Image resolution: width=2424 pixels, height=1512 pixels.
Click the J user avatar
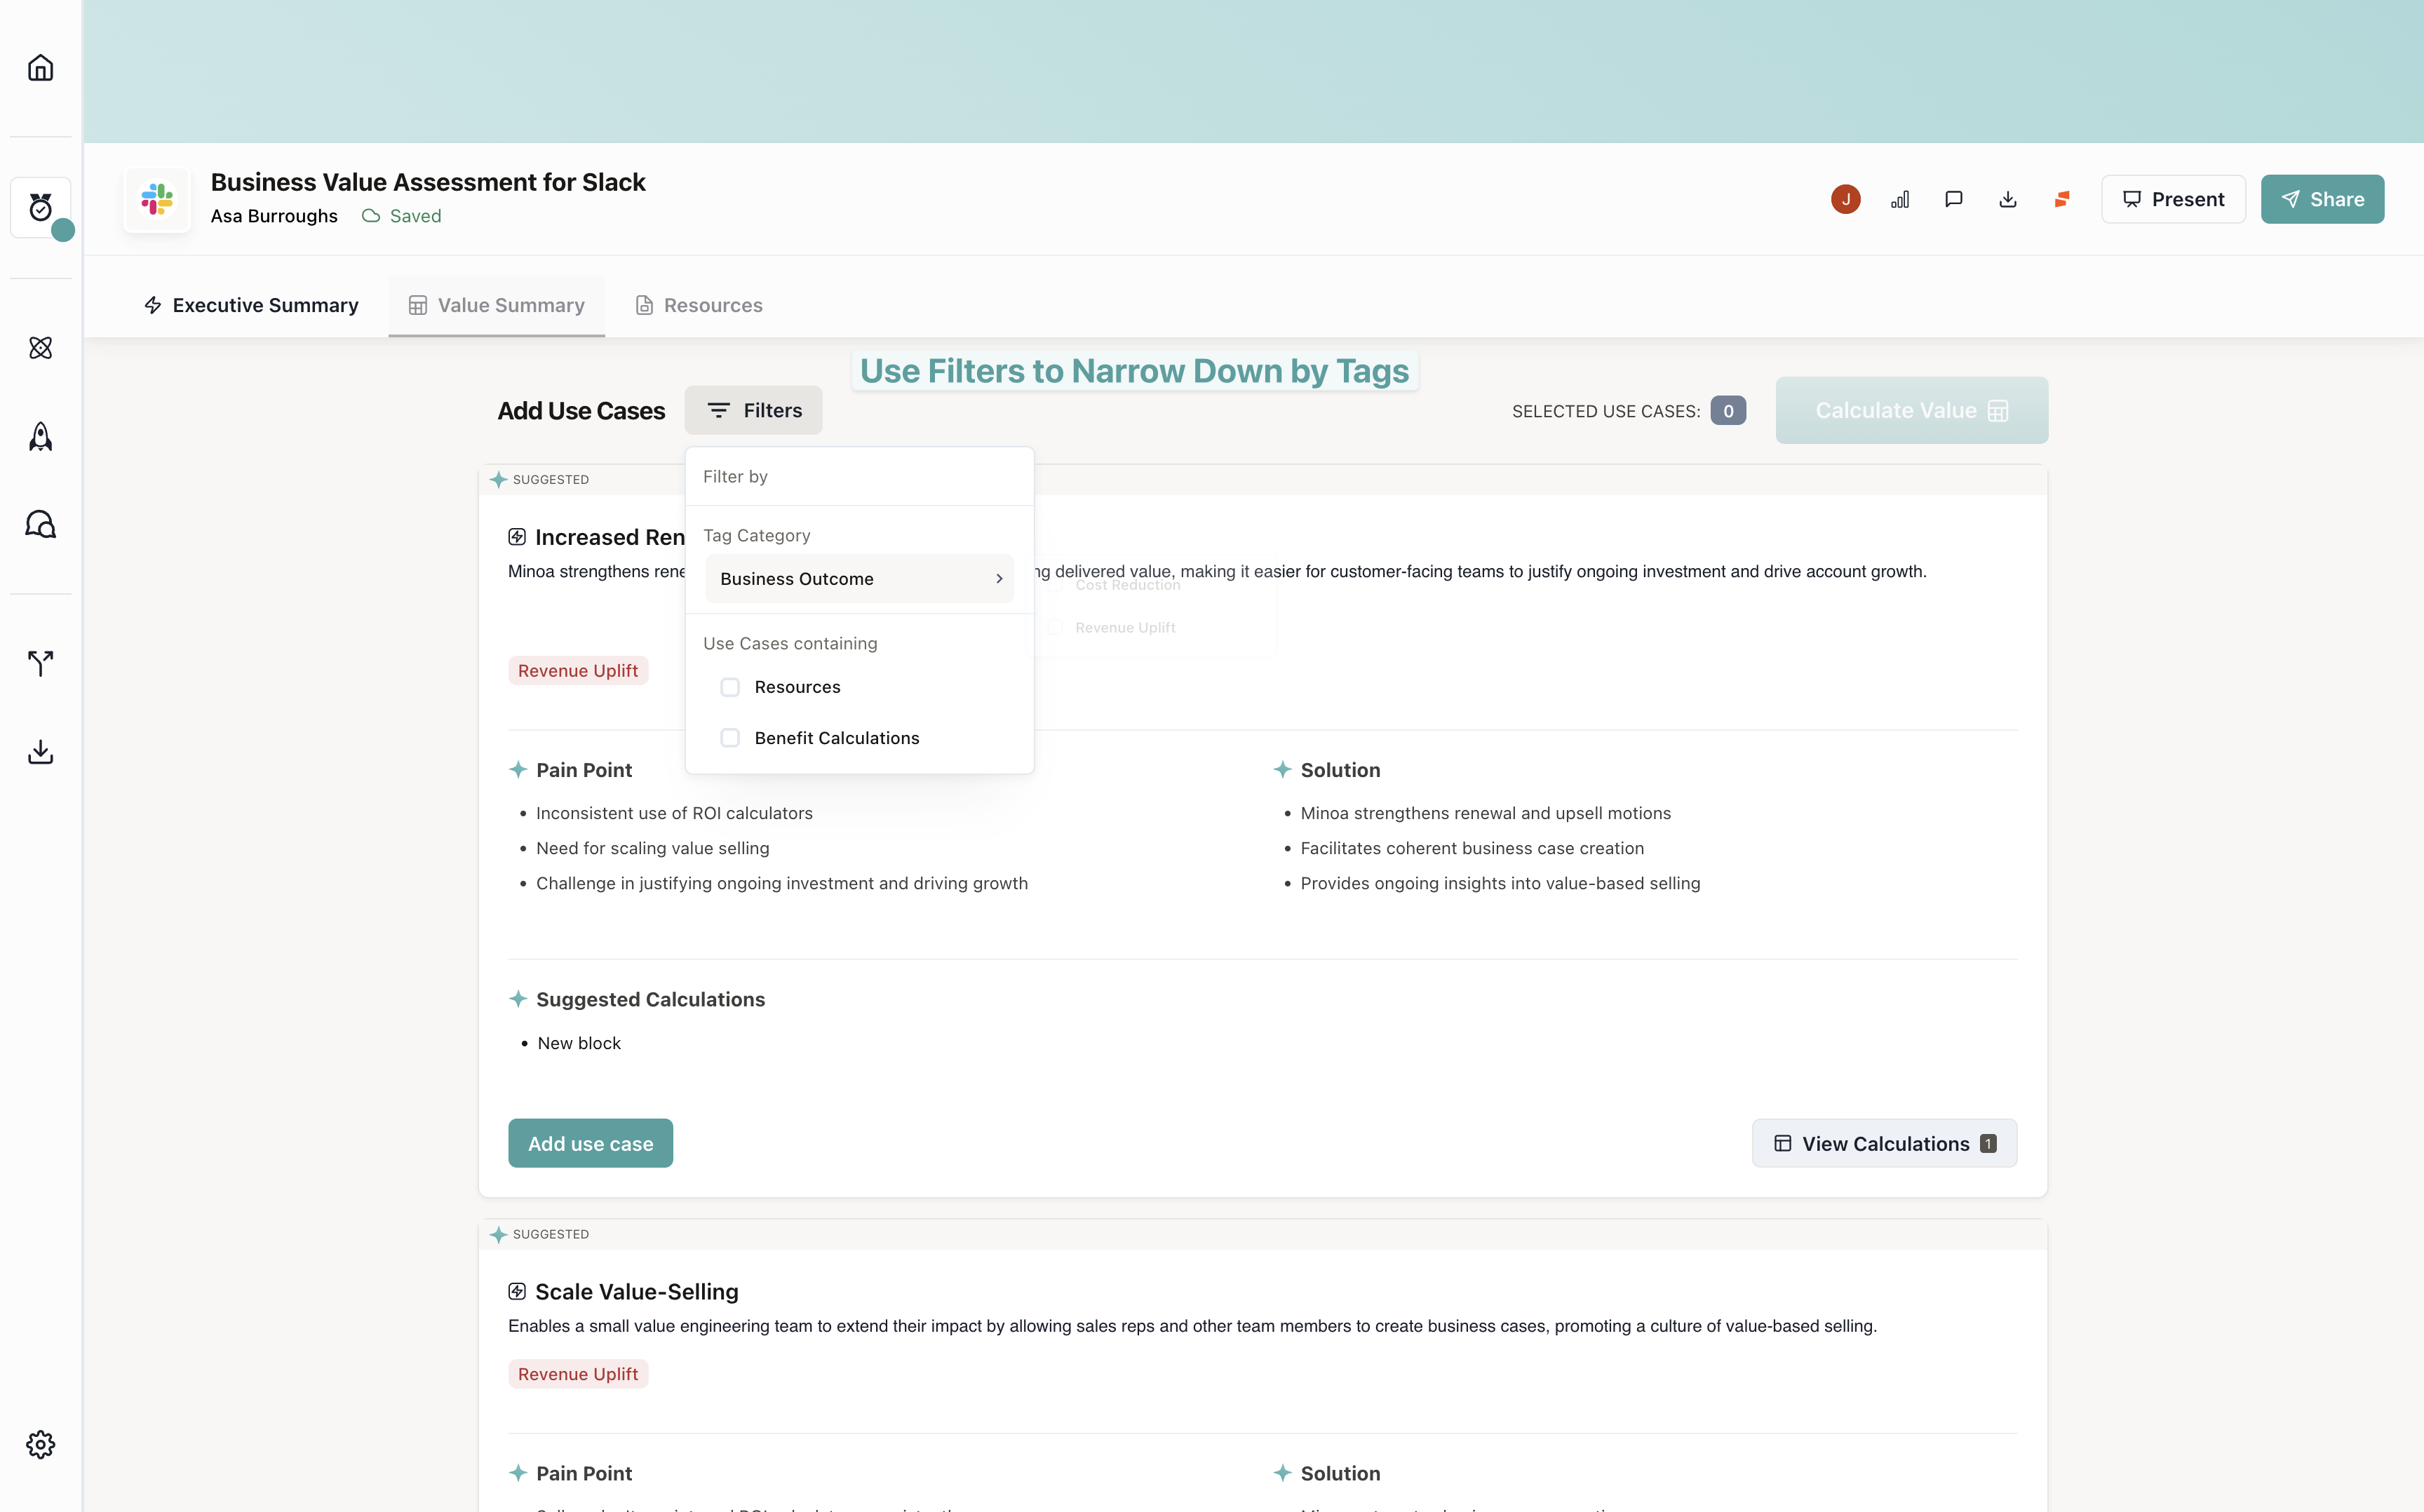click(x=1845, y=199)
